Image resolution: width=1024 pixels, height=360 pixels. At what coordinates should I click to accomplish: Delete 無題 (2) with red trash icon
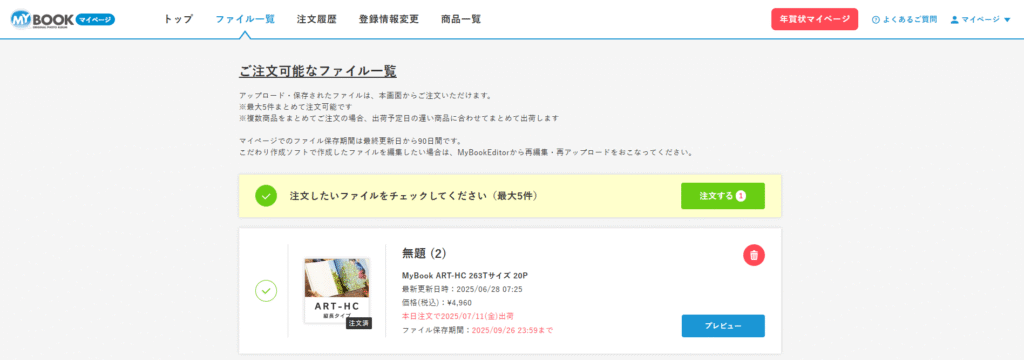754,255
